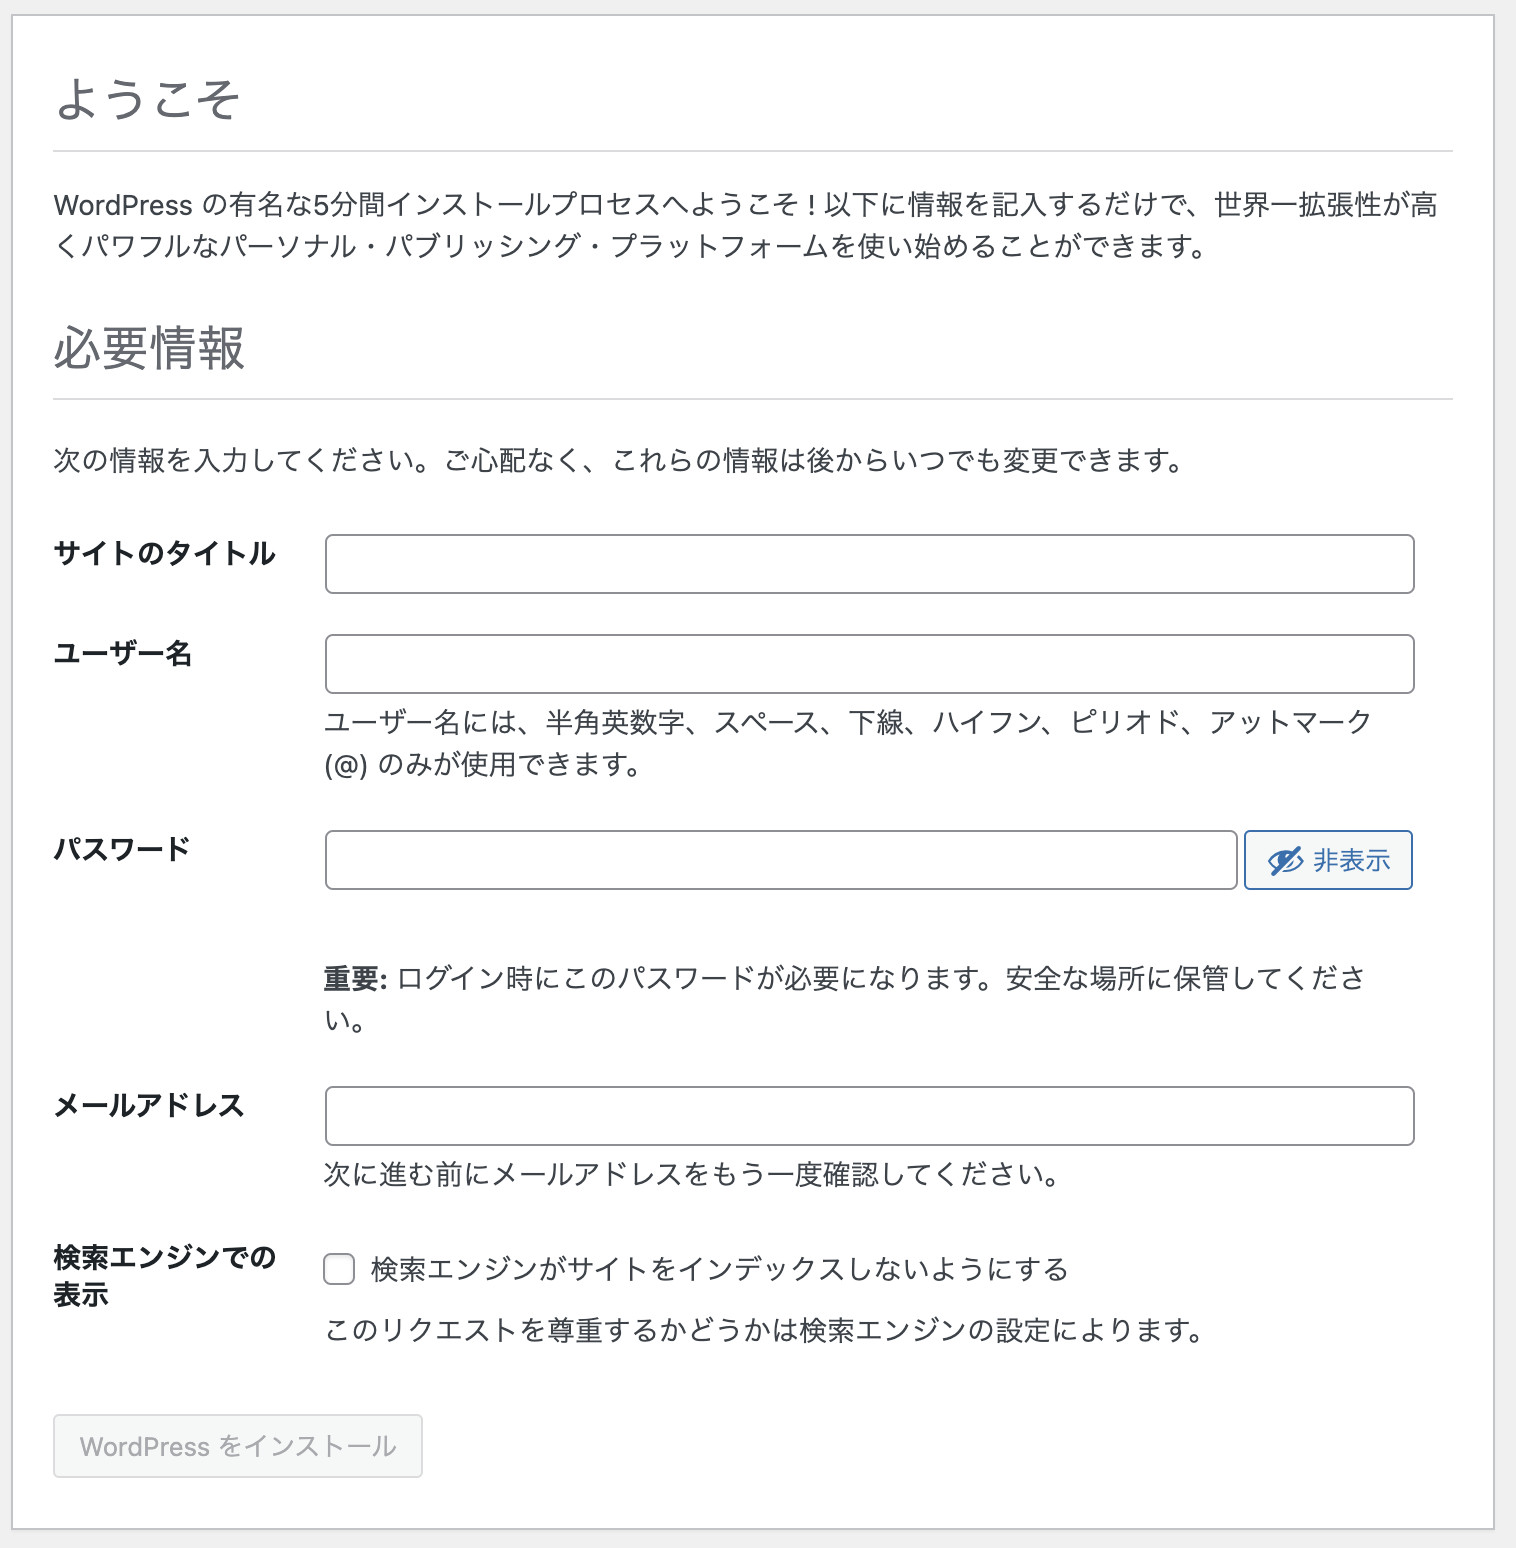1516x1548 pixels.
Task: Select the ユーザー名 input field
Action: [x=868, y=663]
